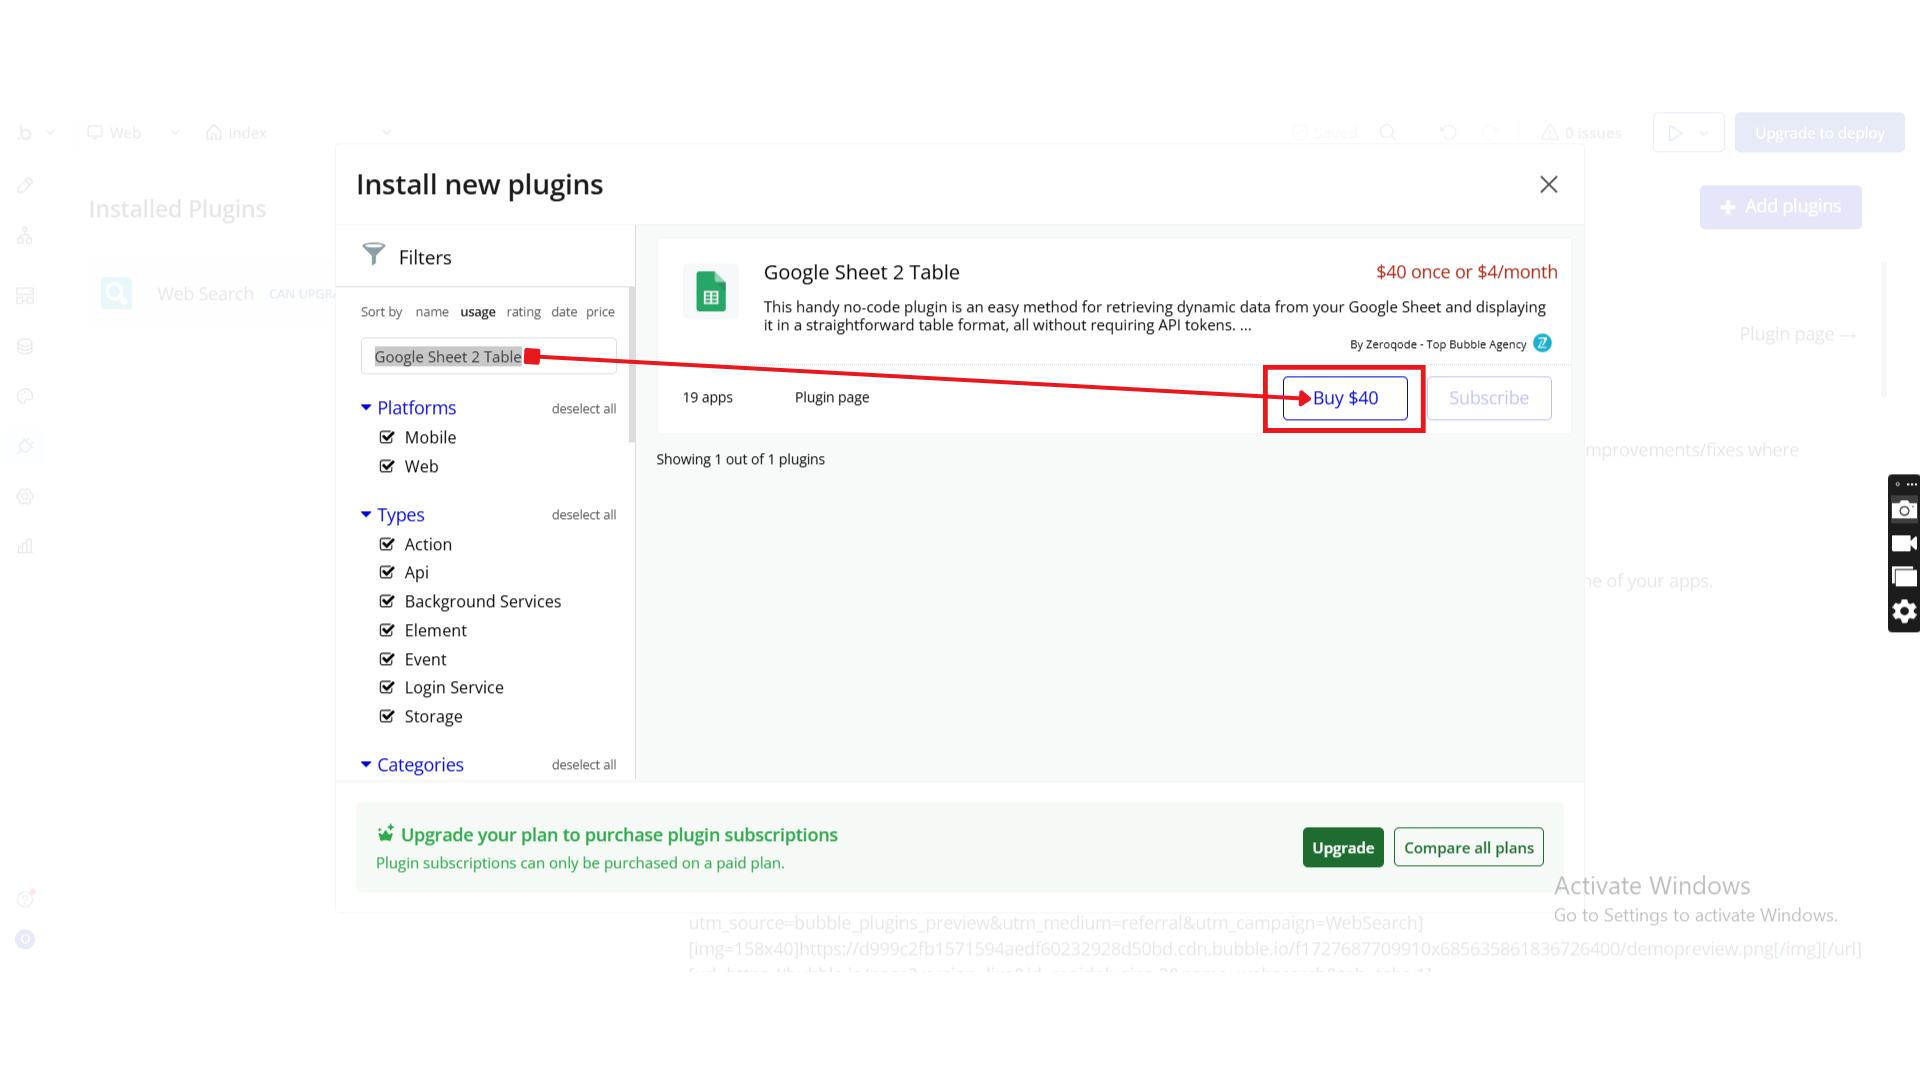Viewport: 1920px width, 1080px height.
Task: Uncheck the Mobile platform checkbox
Action: pyautogui.click(x=387, y=437)
